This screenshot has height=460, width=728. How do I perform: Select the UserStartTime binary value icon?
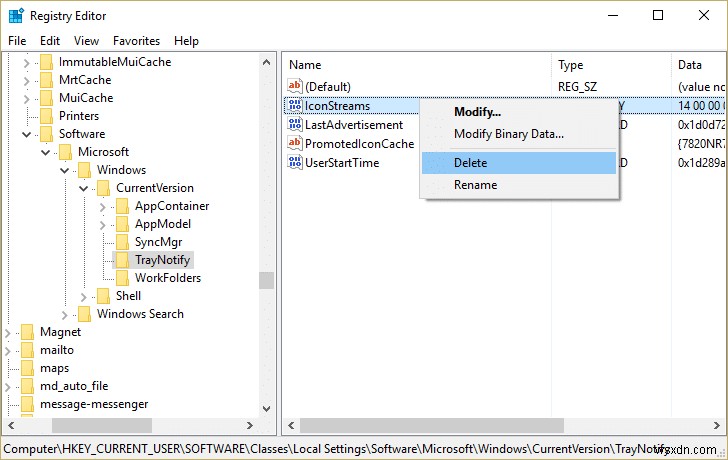pos(294,162)
